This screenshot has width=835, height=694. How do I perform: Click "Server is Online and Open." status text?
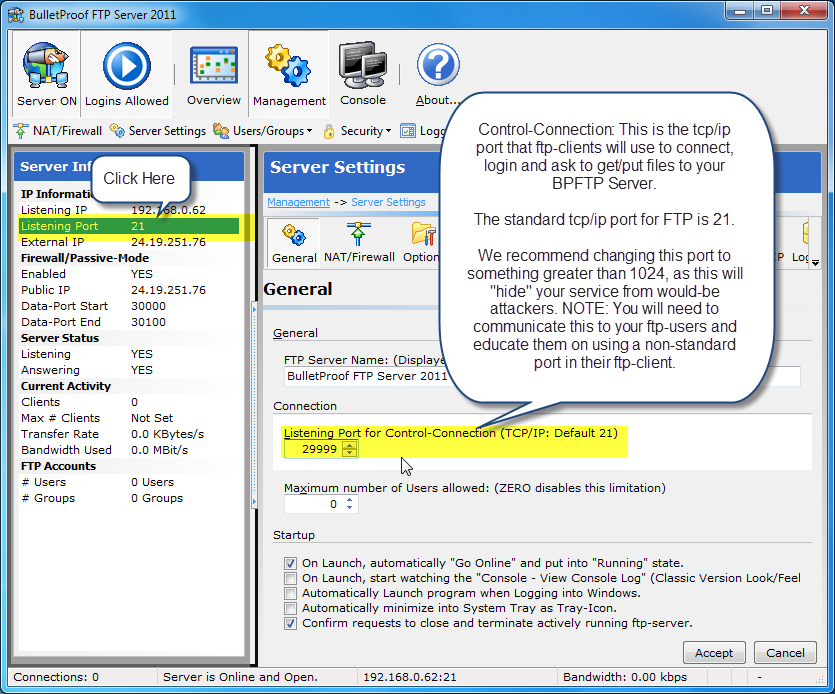[240, 677]
